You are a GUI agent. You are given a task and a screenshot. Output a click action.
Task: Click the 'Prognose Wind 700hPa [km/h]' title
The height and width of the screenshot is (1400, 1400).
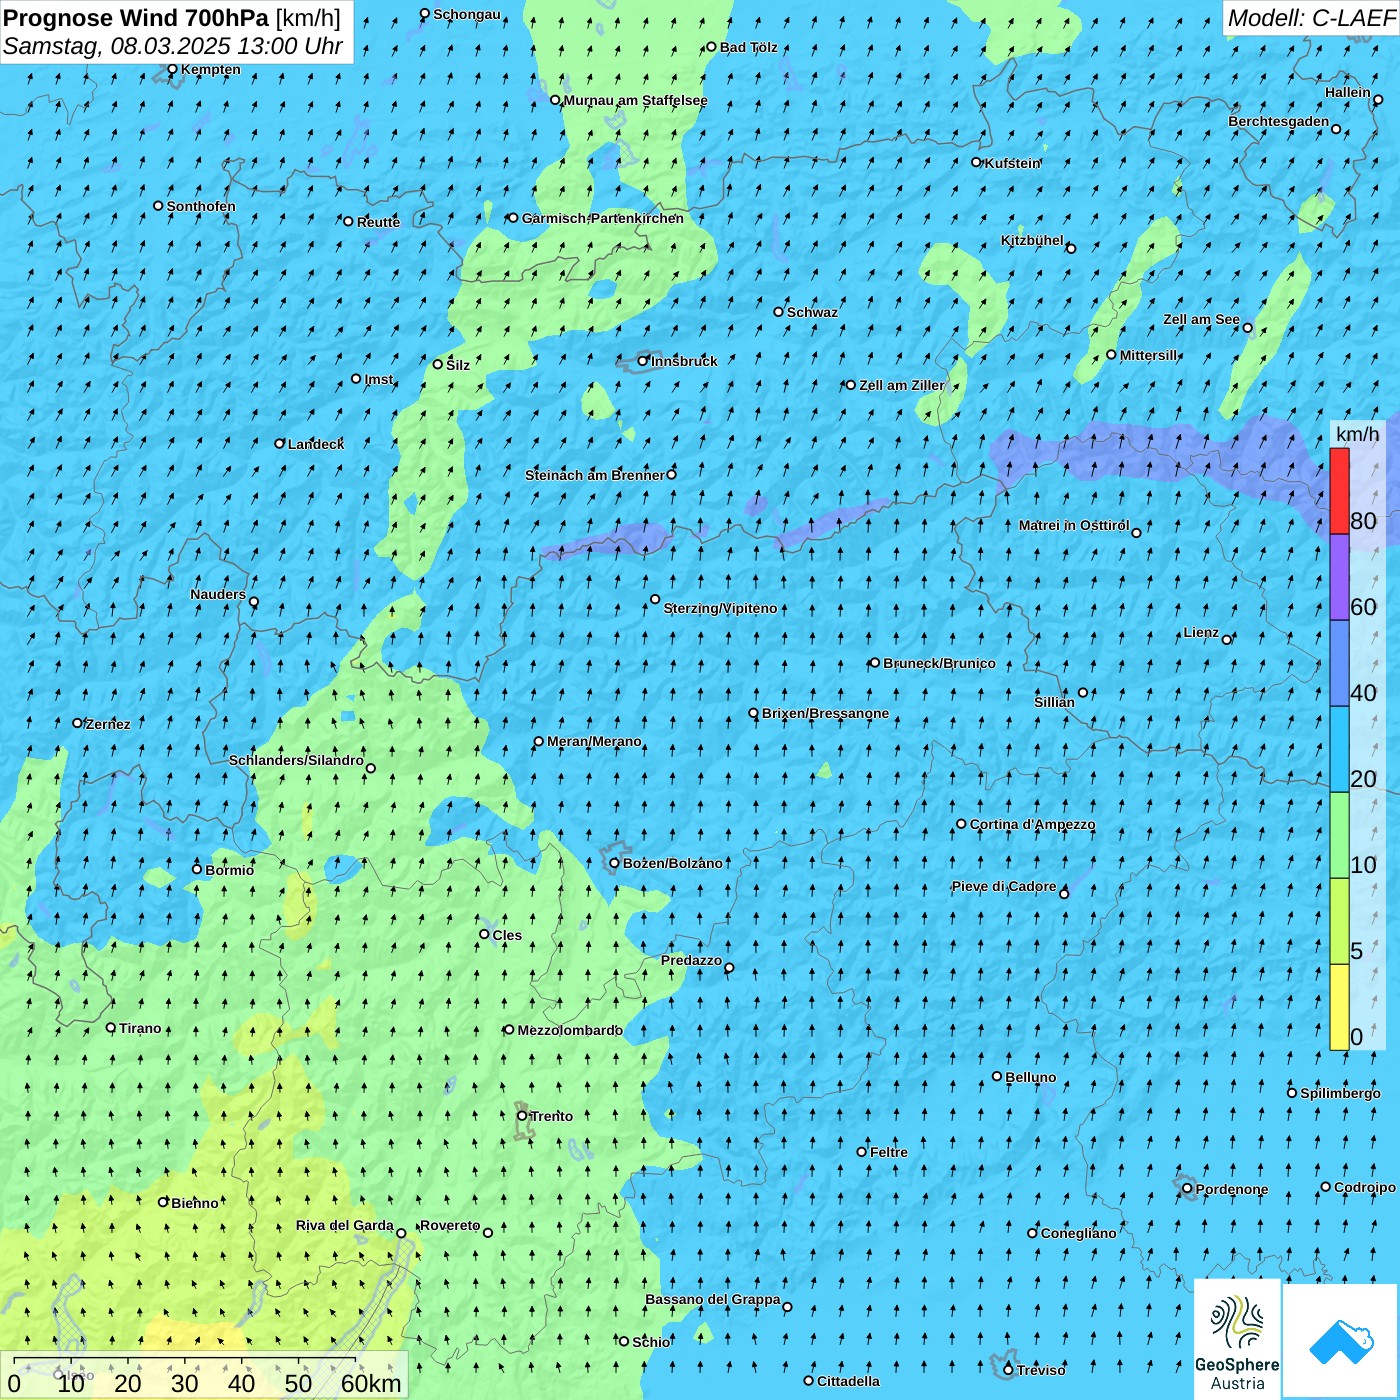(x=172, y=17)
